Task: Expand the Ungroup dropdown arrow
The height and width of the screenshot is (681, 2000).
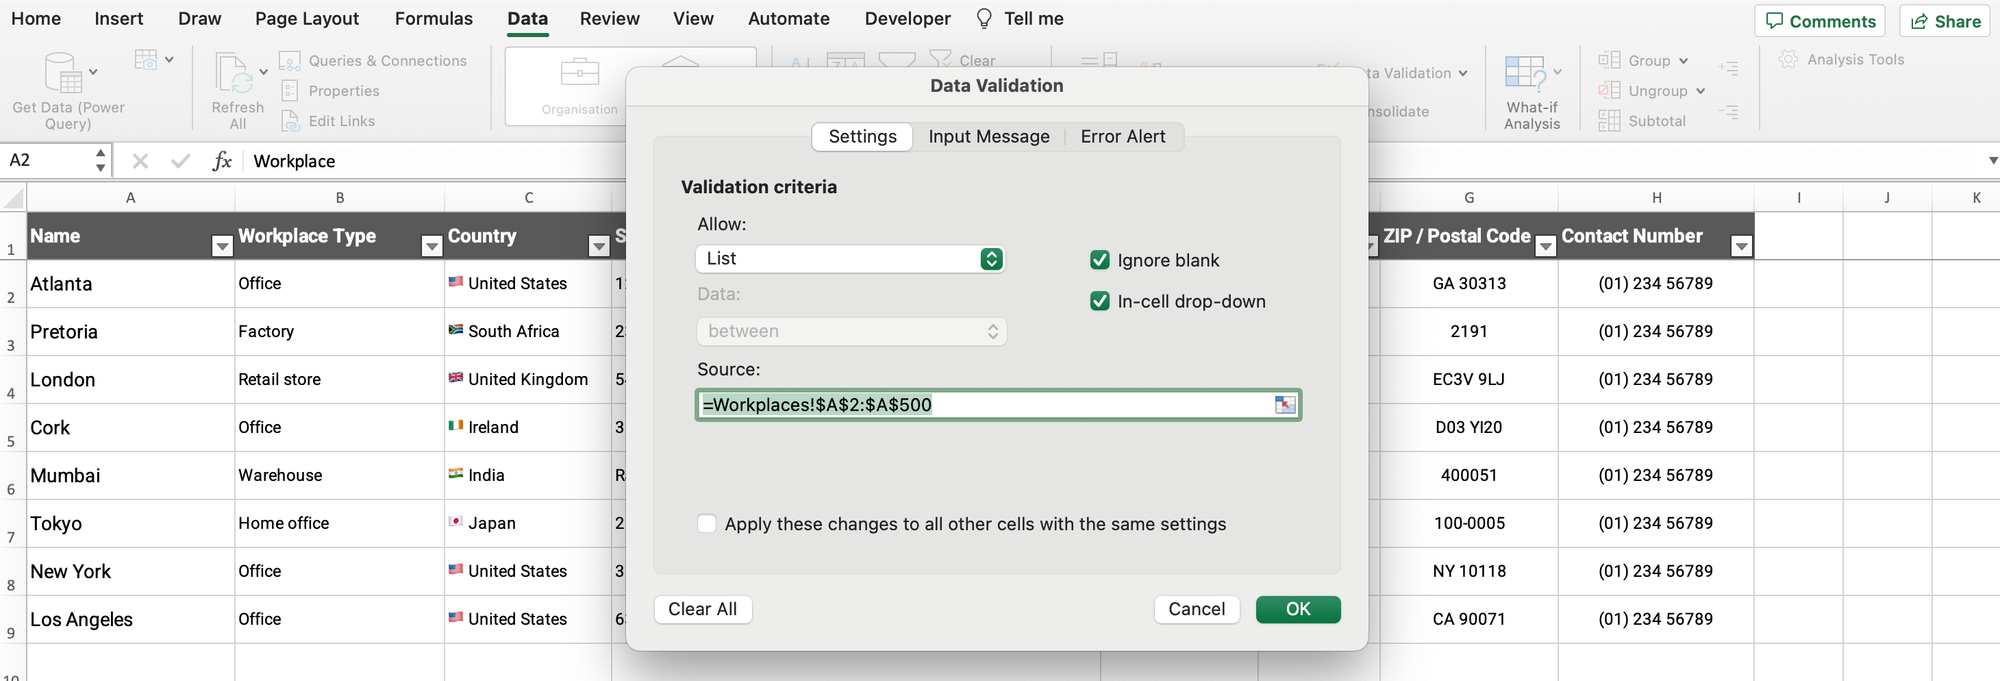Action: [x=1700, y=91]
